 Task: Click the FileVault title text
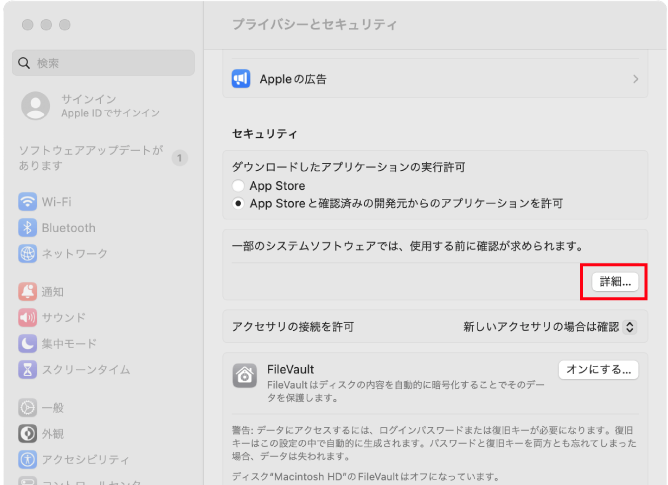click(x=291, y=369)
